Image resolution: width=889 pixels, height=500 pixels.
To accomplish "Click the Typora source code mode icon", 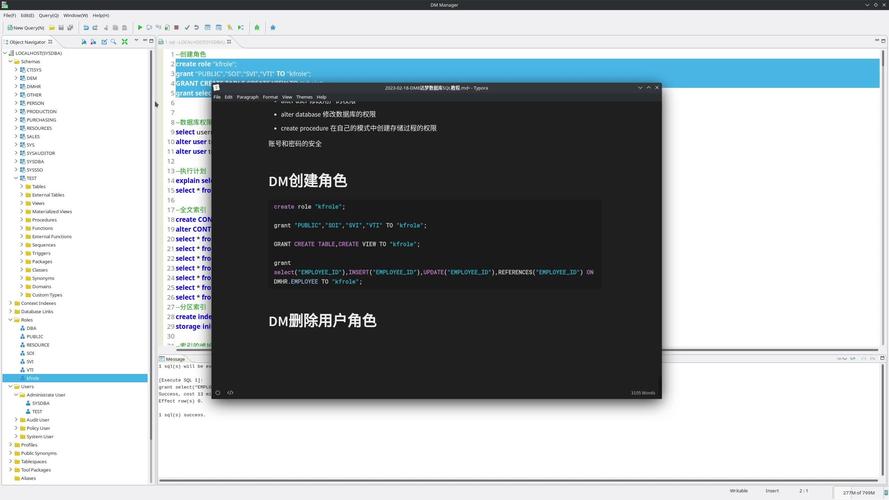I will pos(230,392).
